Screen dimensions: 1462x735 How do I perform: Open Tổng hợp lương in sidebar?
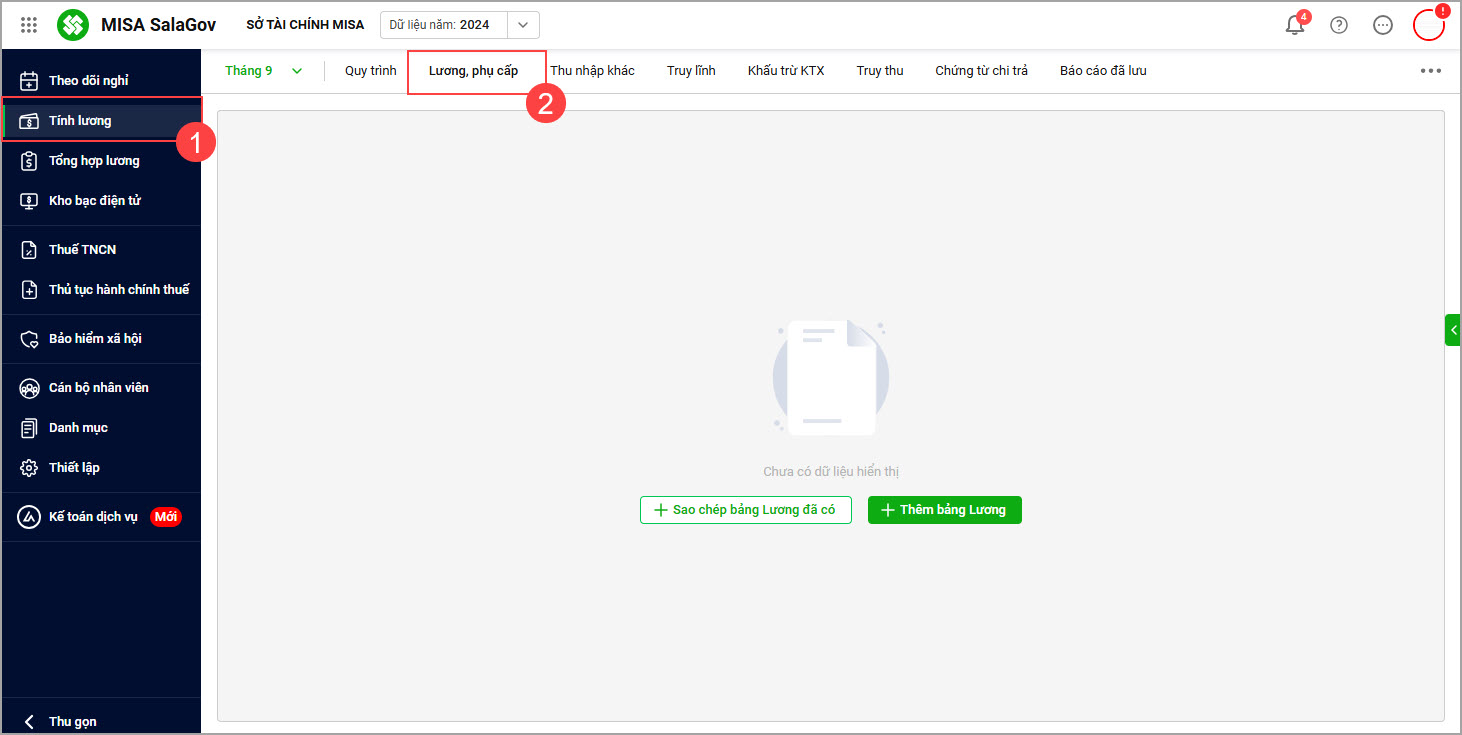[100, 160]
